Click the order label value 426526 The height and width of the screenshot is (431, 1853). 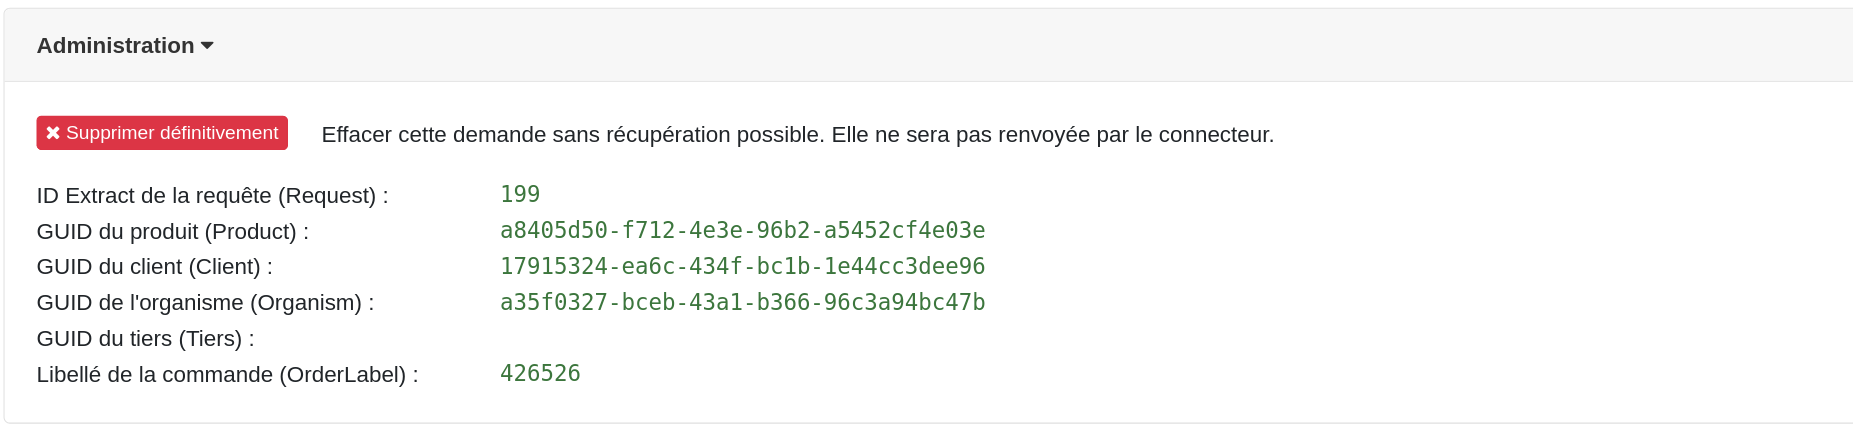point(540,373)
